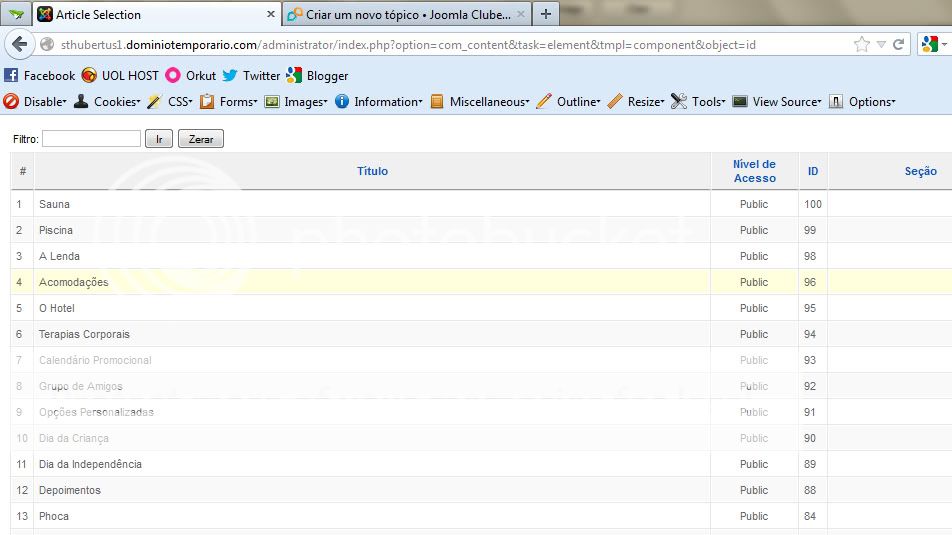Reload the page using refresh icon
Viewport: 952px width, 535px height.
point(899,45)
